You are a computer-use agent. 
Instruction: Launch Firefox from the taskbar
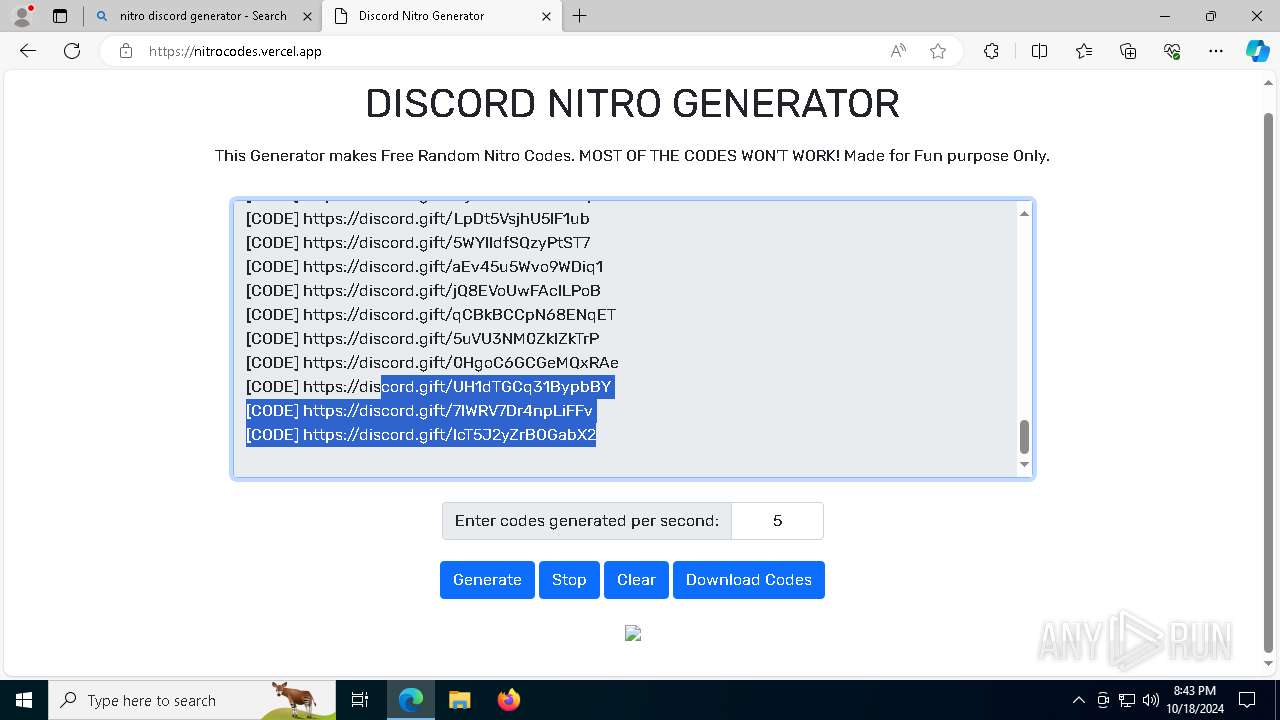[508, 700]
